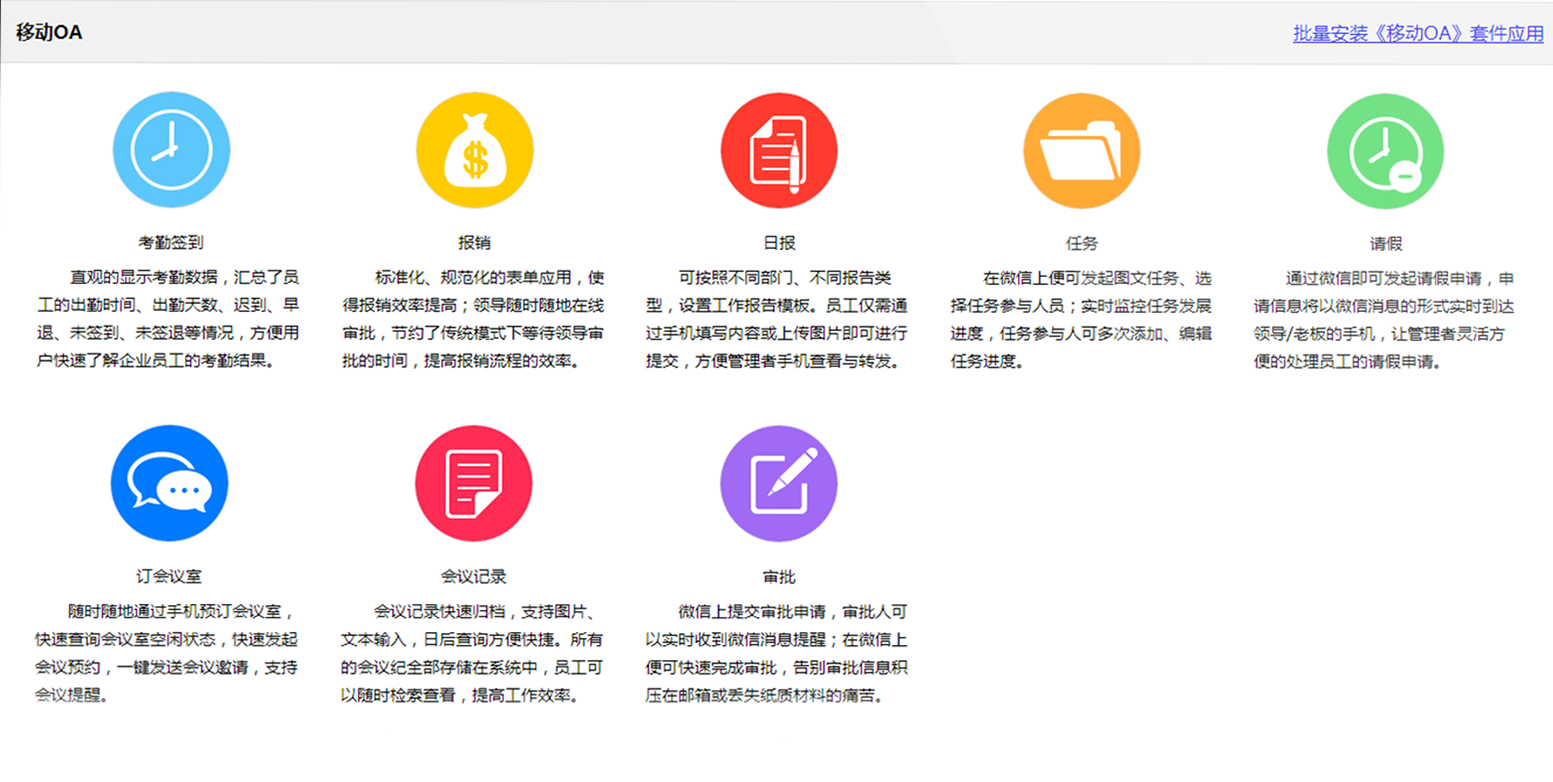Click the 考勤签到 title label
1553x782 pixels.
[172, 243]
